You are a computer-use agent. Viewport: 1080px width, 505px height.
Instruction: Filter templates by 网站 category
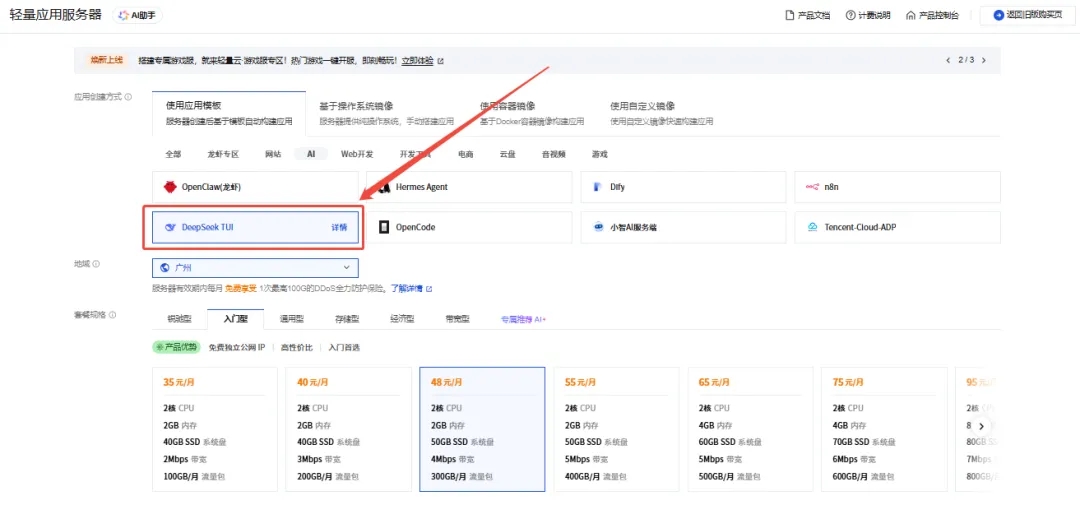tap(273, 154)
